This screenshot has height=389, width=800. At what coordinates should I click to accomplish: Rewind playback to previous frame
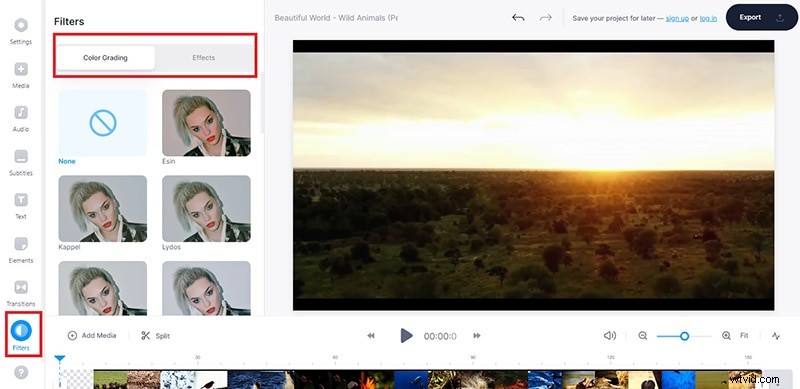click(x=371, y=335)
